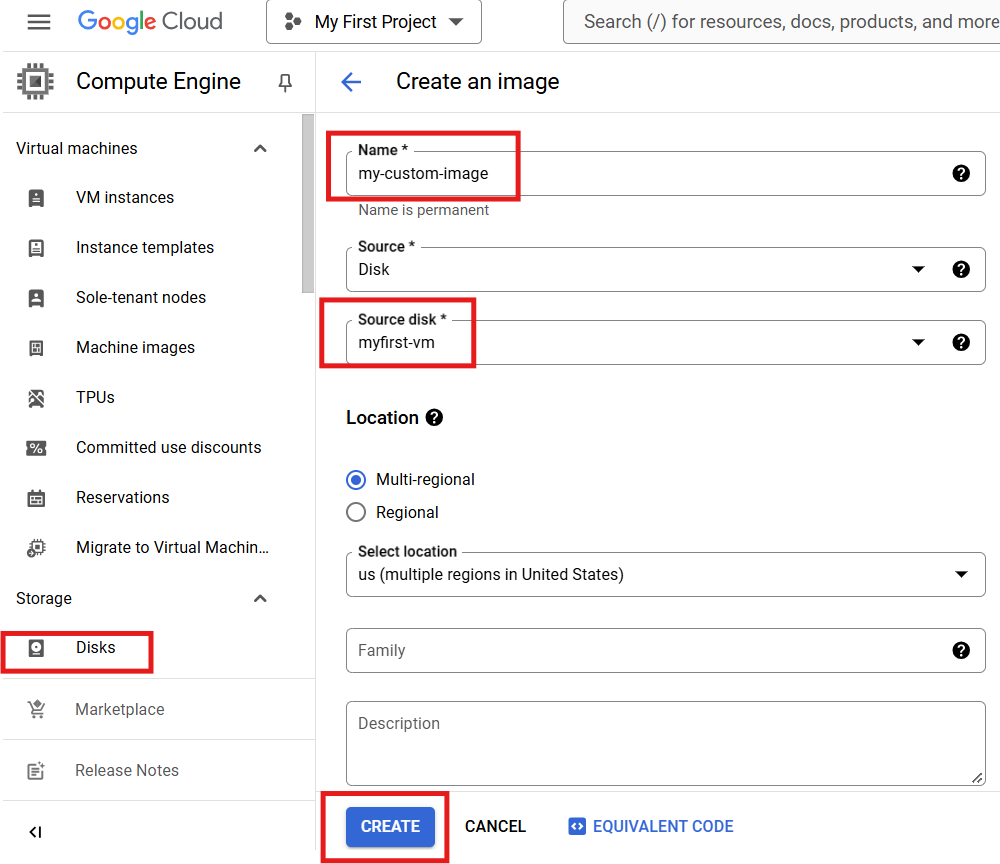Click the help icon for Name field
Image resolution: width=1000 pixels, height=864 pixels.
point(961,173)
